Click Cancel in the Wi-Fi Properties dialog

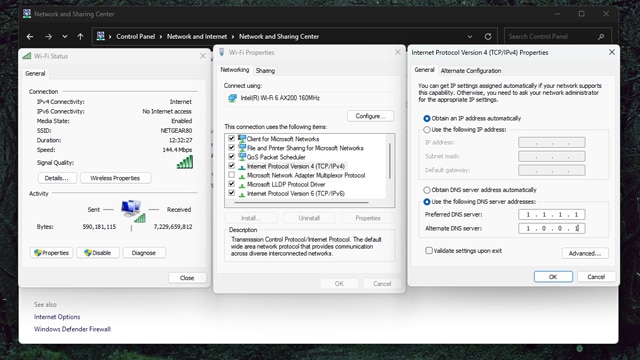tap(382, 284)
